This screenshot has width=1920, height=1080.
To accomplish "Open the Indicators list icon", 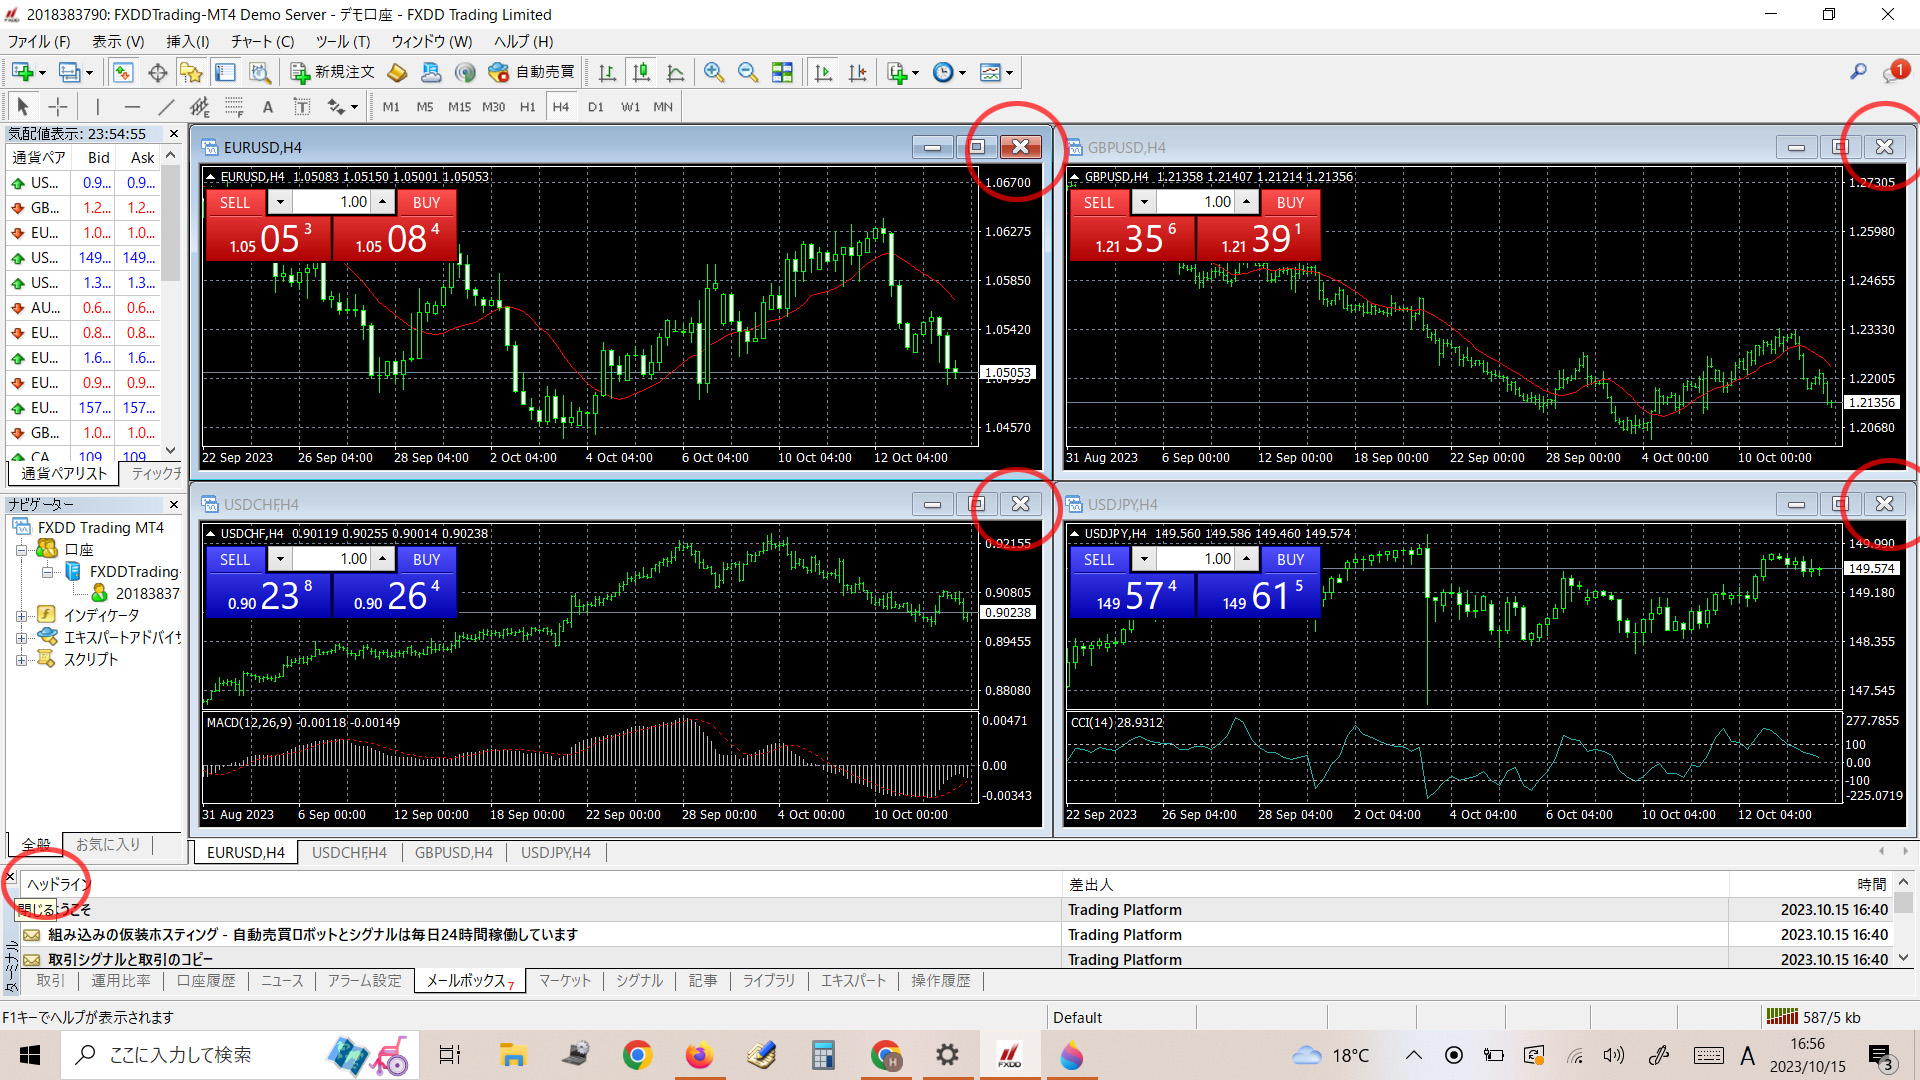I will tap(896, 72).
